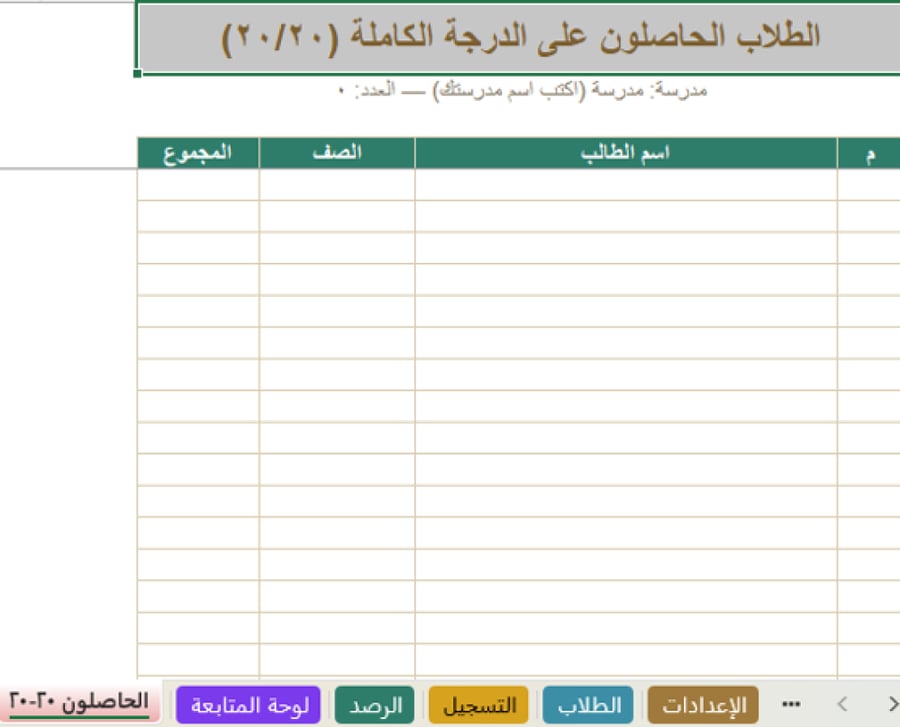Select the المجموع column header

point(198,153)
